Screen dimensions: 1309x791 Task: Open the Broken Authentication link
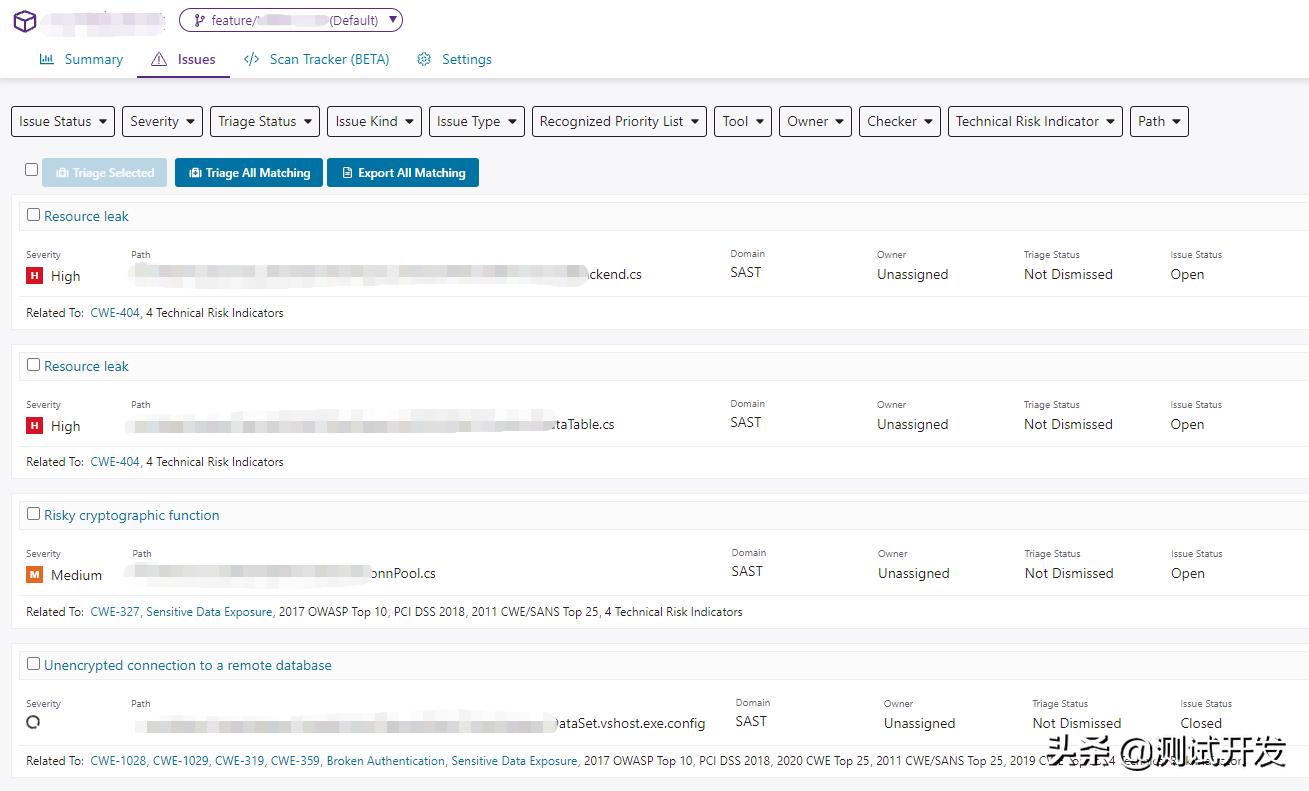tap(386, 761)
